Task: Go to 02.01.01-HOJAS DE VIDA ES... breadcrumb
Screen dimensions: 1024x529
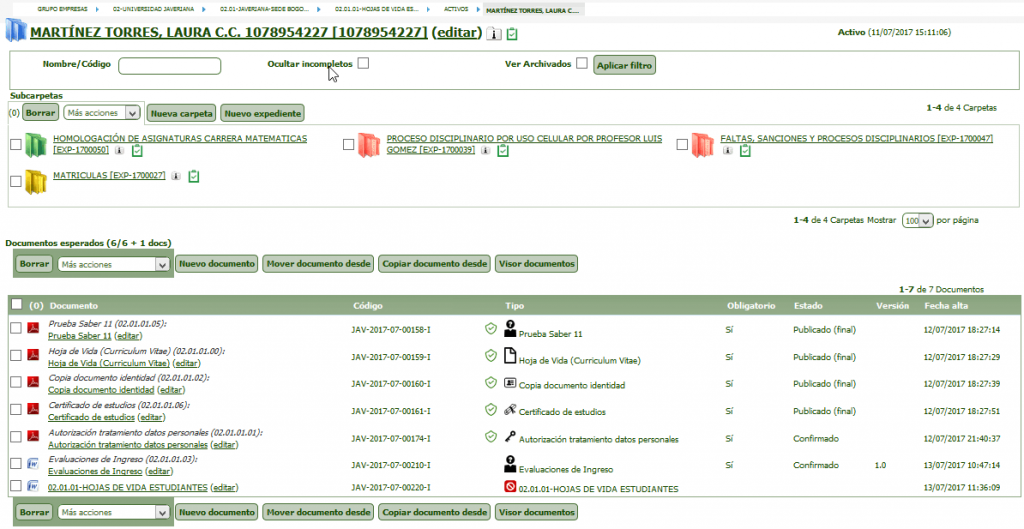Action: coord(377,10)
